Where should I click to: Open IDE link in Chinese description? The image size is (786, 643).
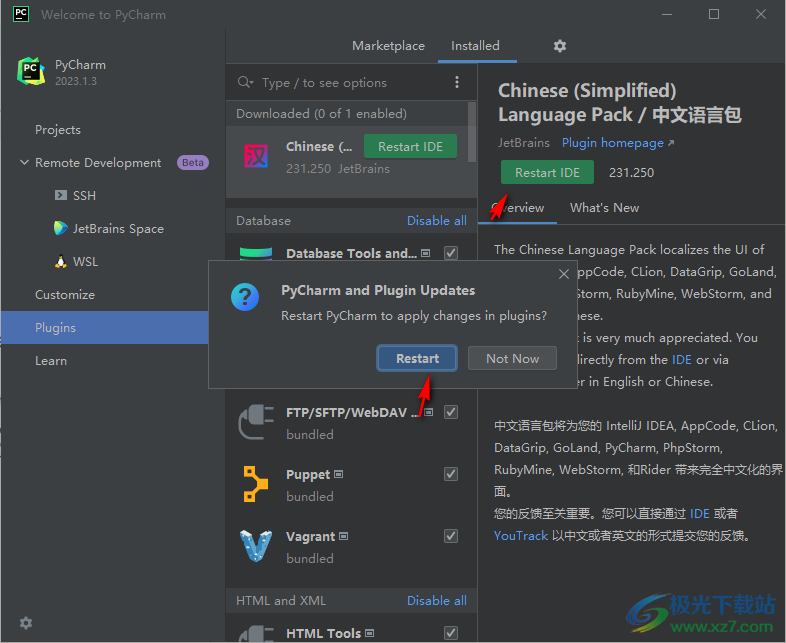[700, 514]
